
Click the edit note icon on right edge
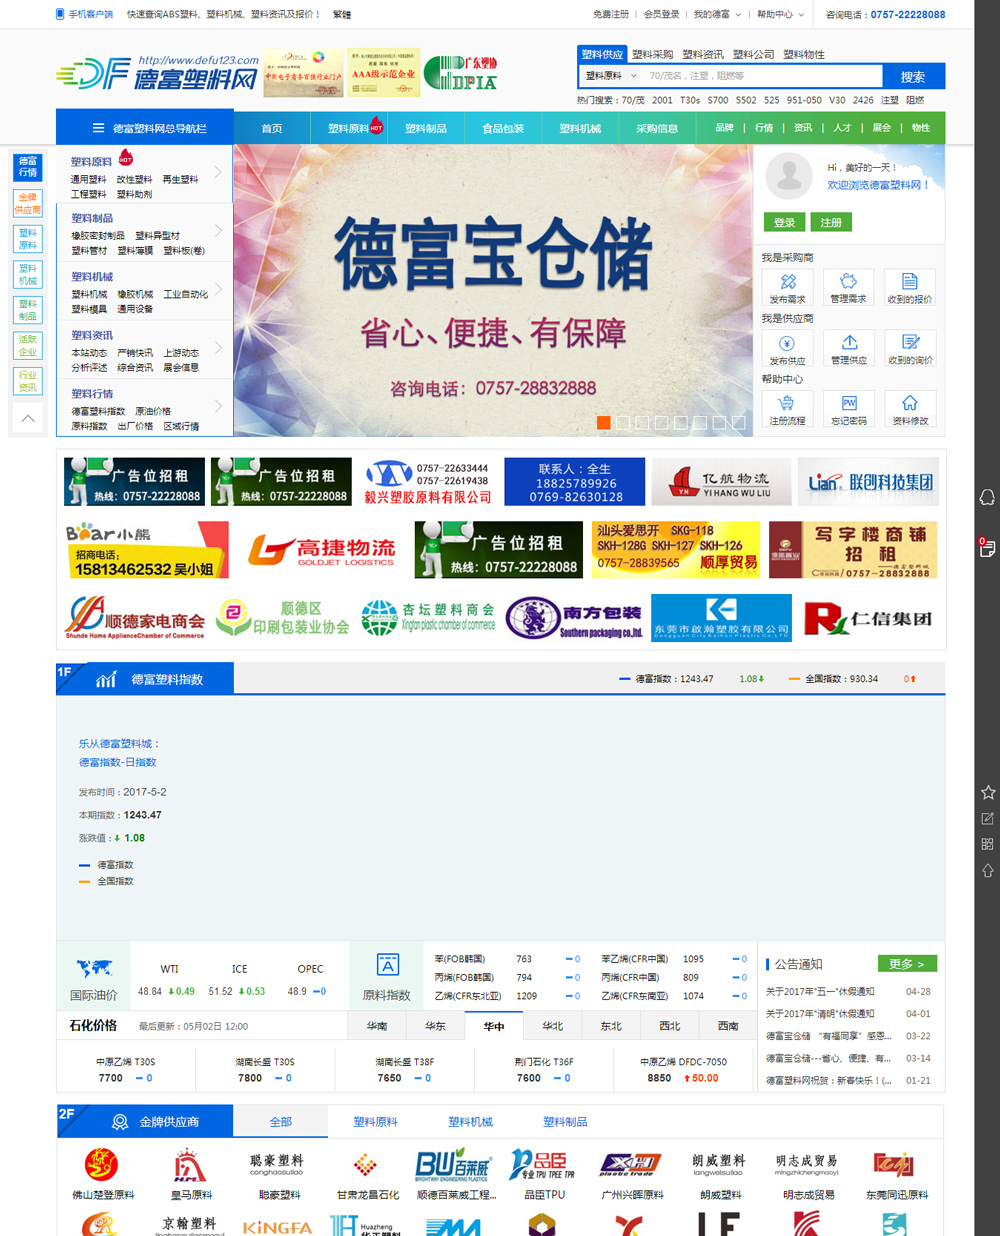pos(988,819)
